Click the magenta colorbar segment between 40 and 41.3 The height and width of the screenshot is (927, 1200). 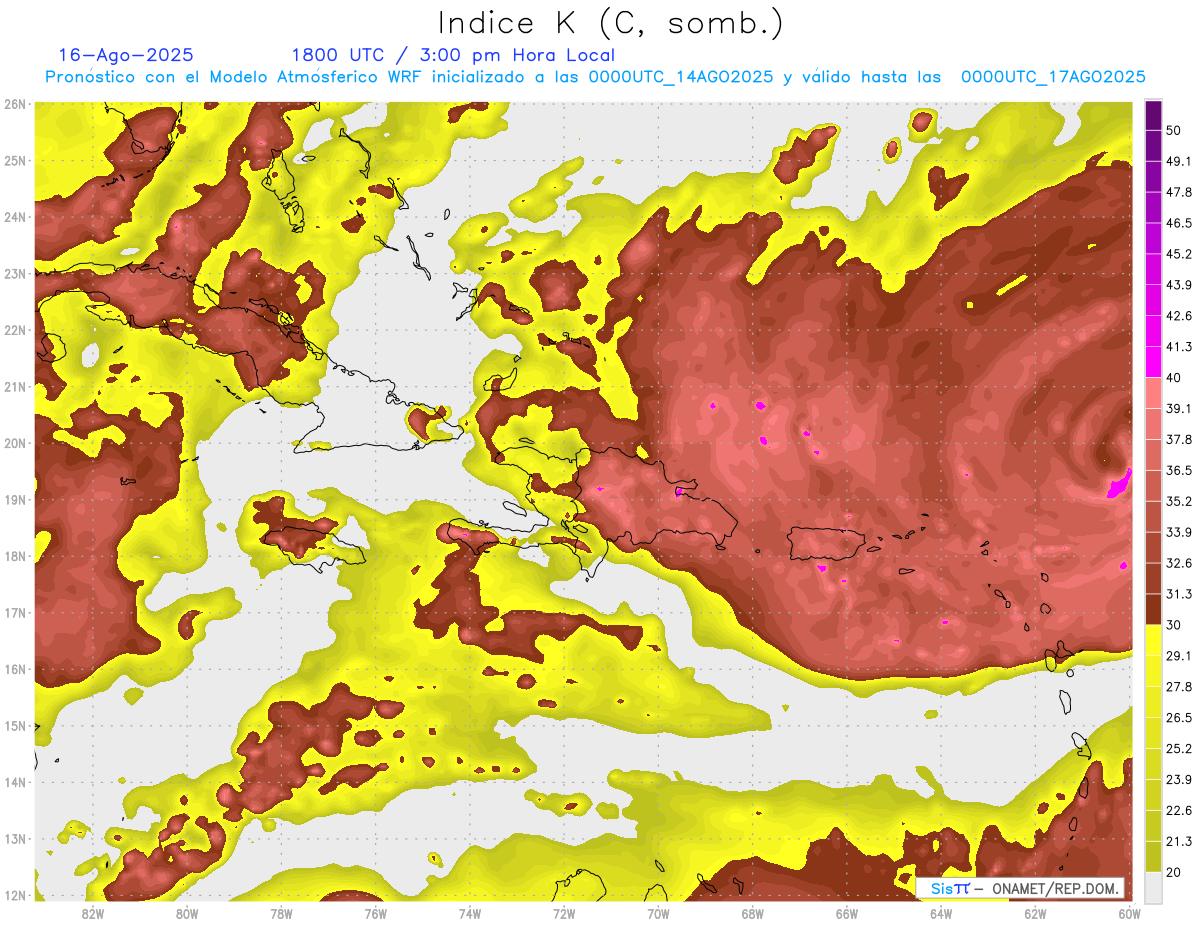[1153, 362]
